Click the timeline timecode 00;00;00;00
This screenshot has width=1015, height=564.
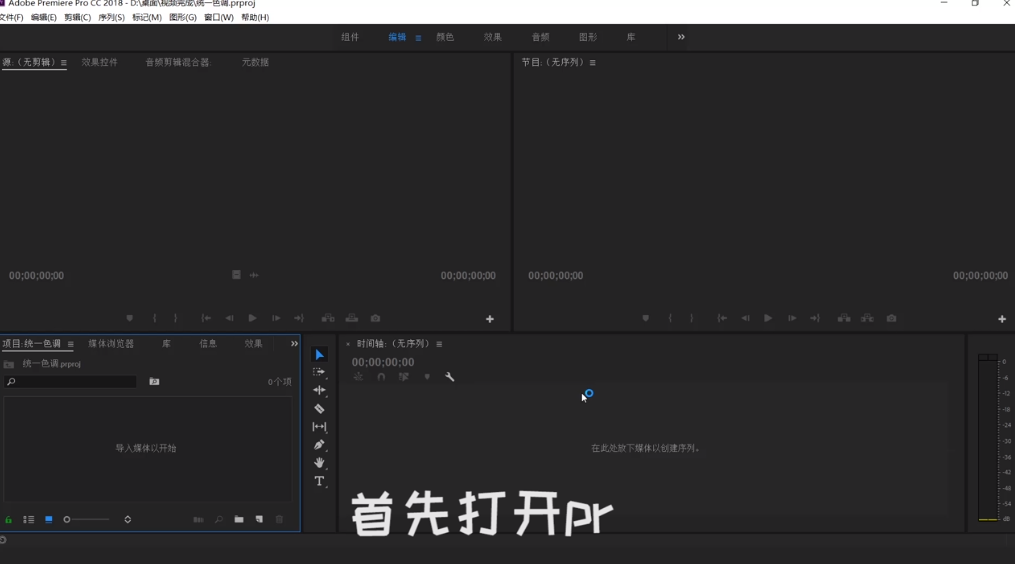click(383, 362)
